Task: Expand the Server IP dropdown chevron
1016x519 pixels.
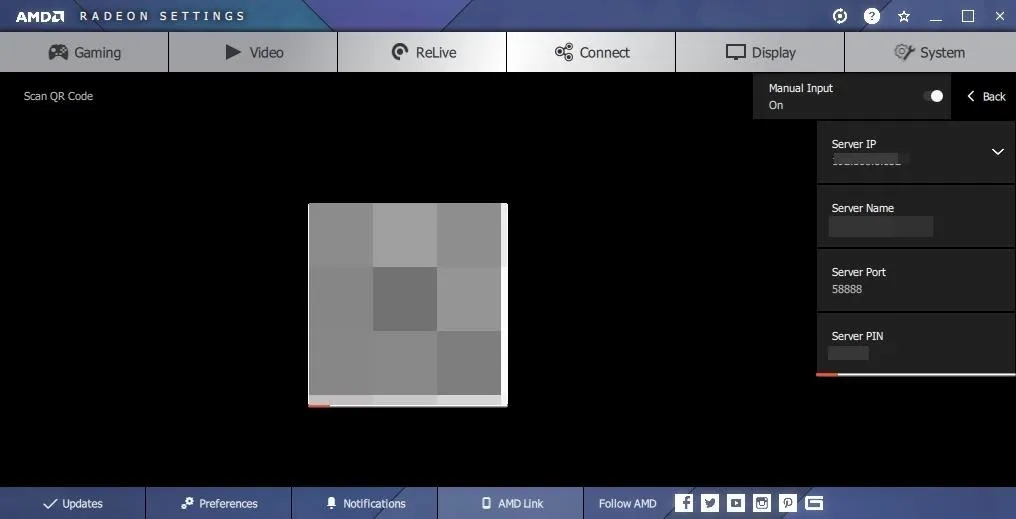Action: tap(997, 152)
